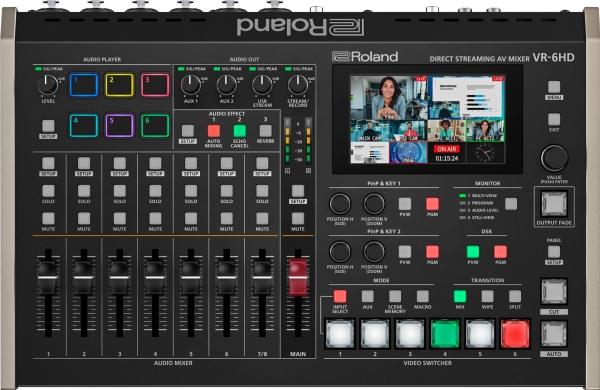Grab the channel 7/8 fader
The height and width of the screenshot is (390, 600).
(262, 277)
